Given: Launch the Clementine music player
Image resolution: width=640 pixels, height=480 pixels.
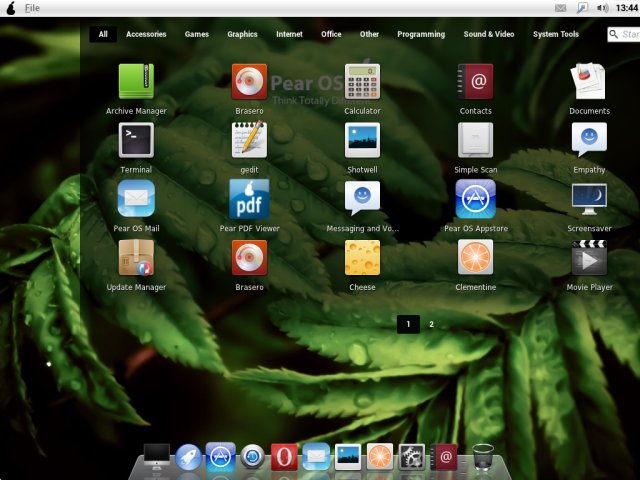Looking at the screenshot, I should click(x=475, y=258).
